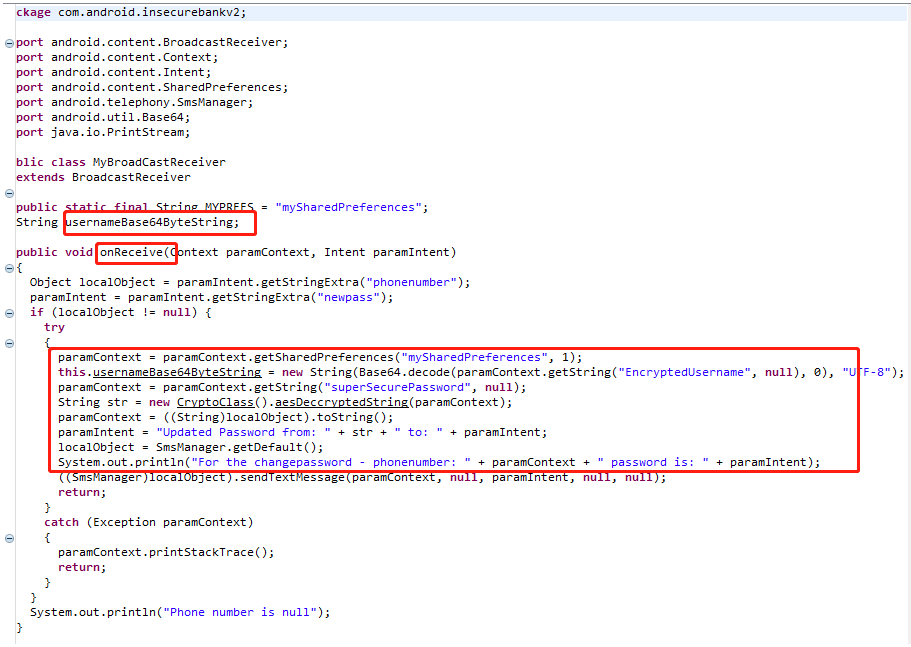Click the fold marker beside the imports
The width and height of the screenshot is (911, 647).
tap(8, 42)
